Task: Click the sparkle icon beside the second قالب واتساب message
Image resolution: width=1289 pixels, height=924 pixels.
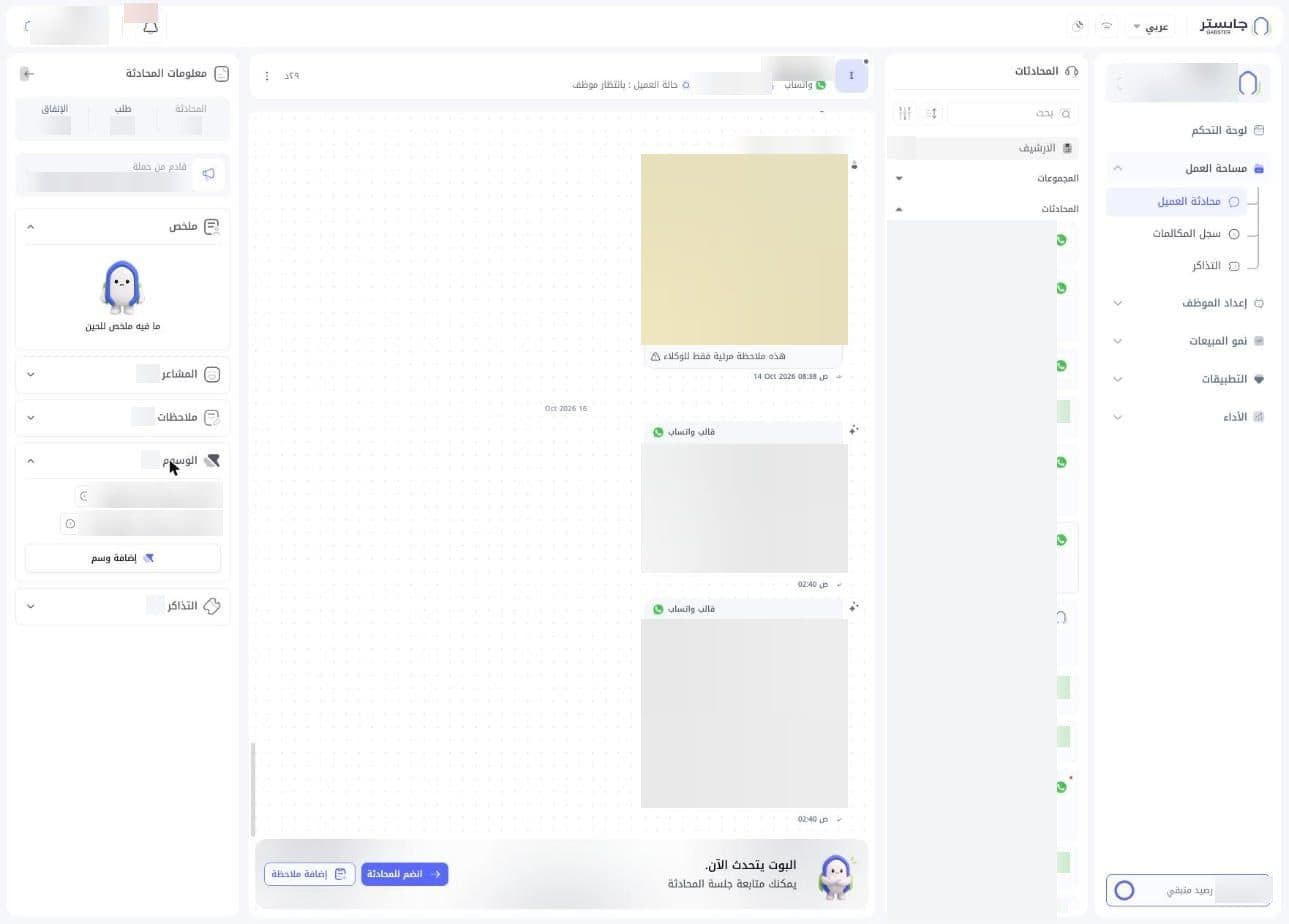Action: (853, 607)
